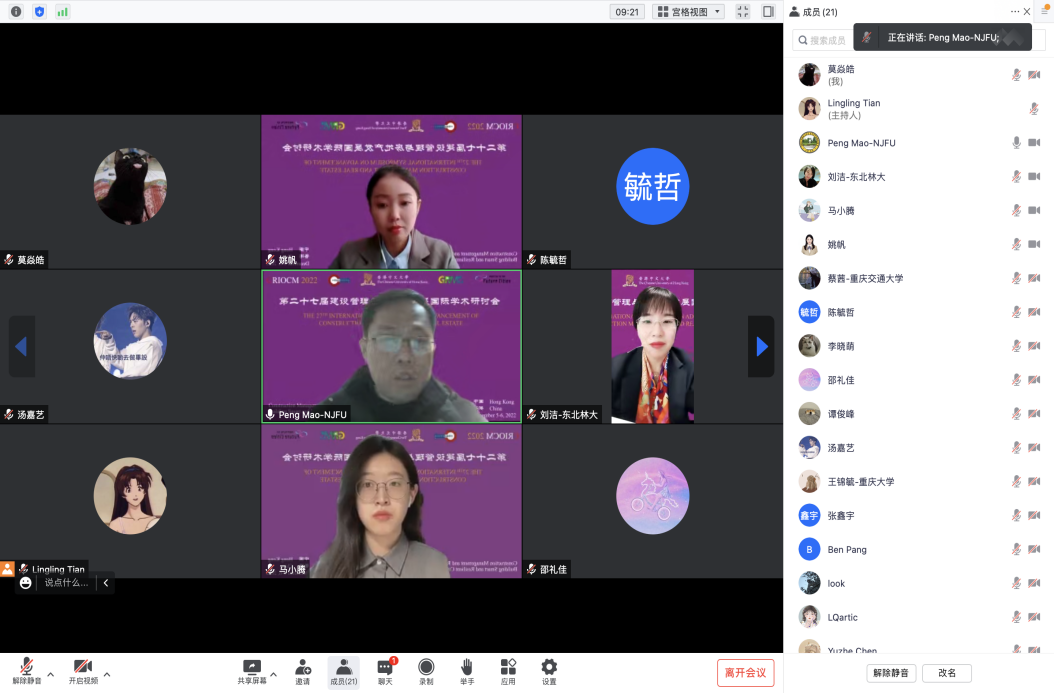
Task: Open the 宫格视图 view layout dropdown
Action: coord(688,12)
